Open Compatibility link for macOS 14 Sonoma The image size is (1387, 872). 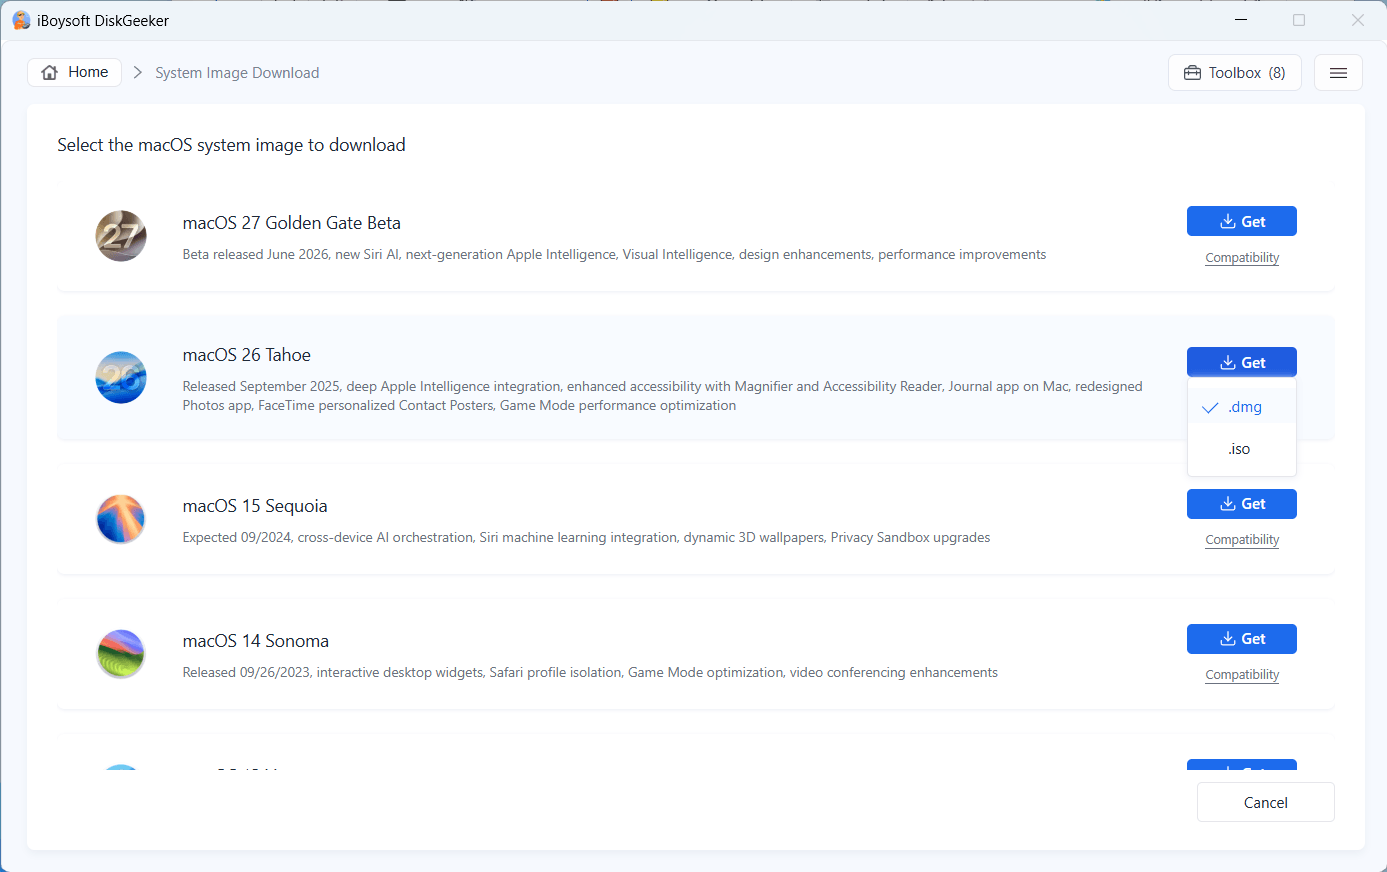tap(1242, 675)
